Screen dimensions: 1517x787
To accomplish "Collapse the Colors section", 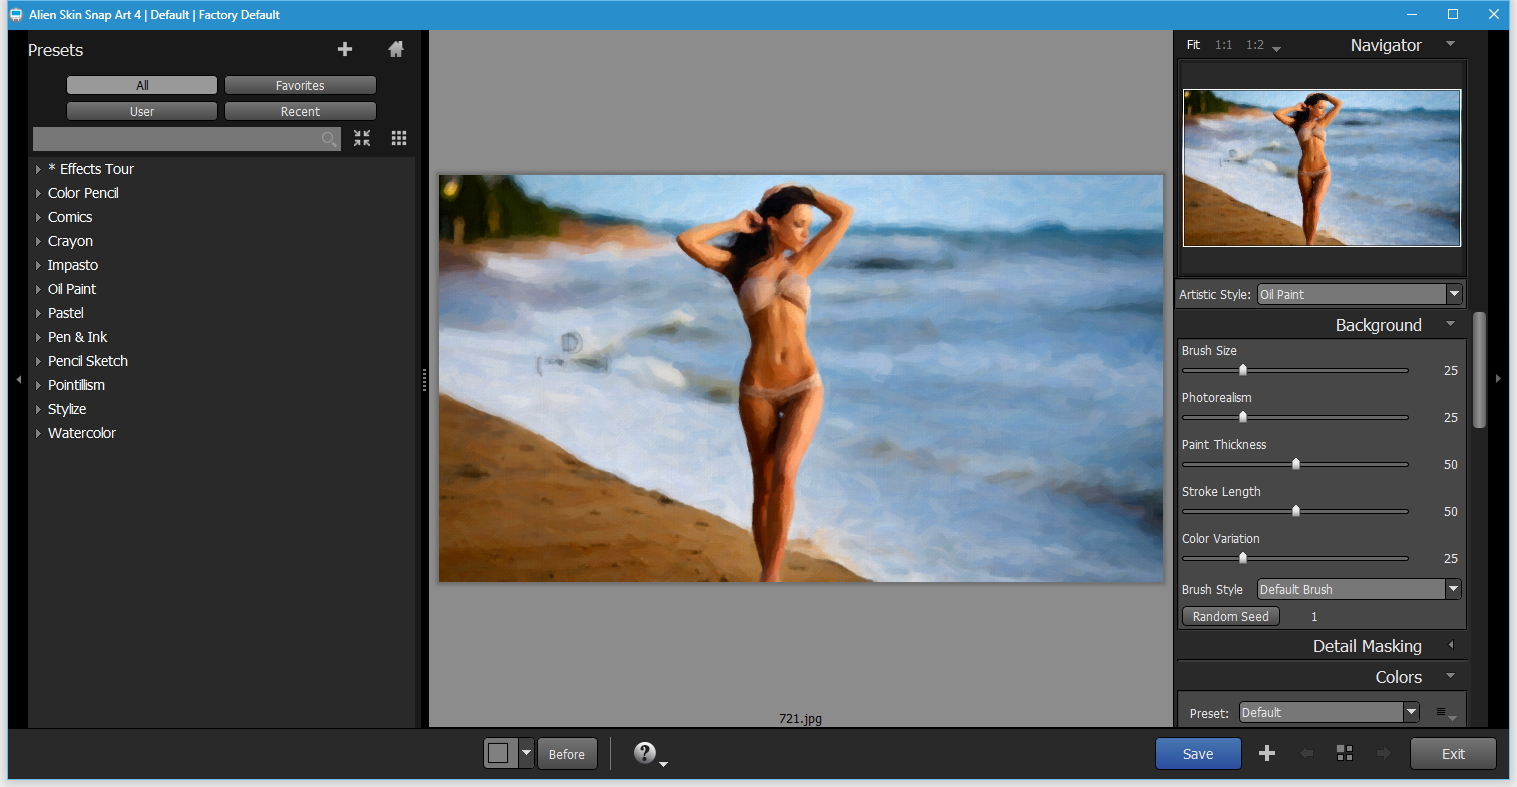I will [x=1450, y=676].
